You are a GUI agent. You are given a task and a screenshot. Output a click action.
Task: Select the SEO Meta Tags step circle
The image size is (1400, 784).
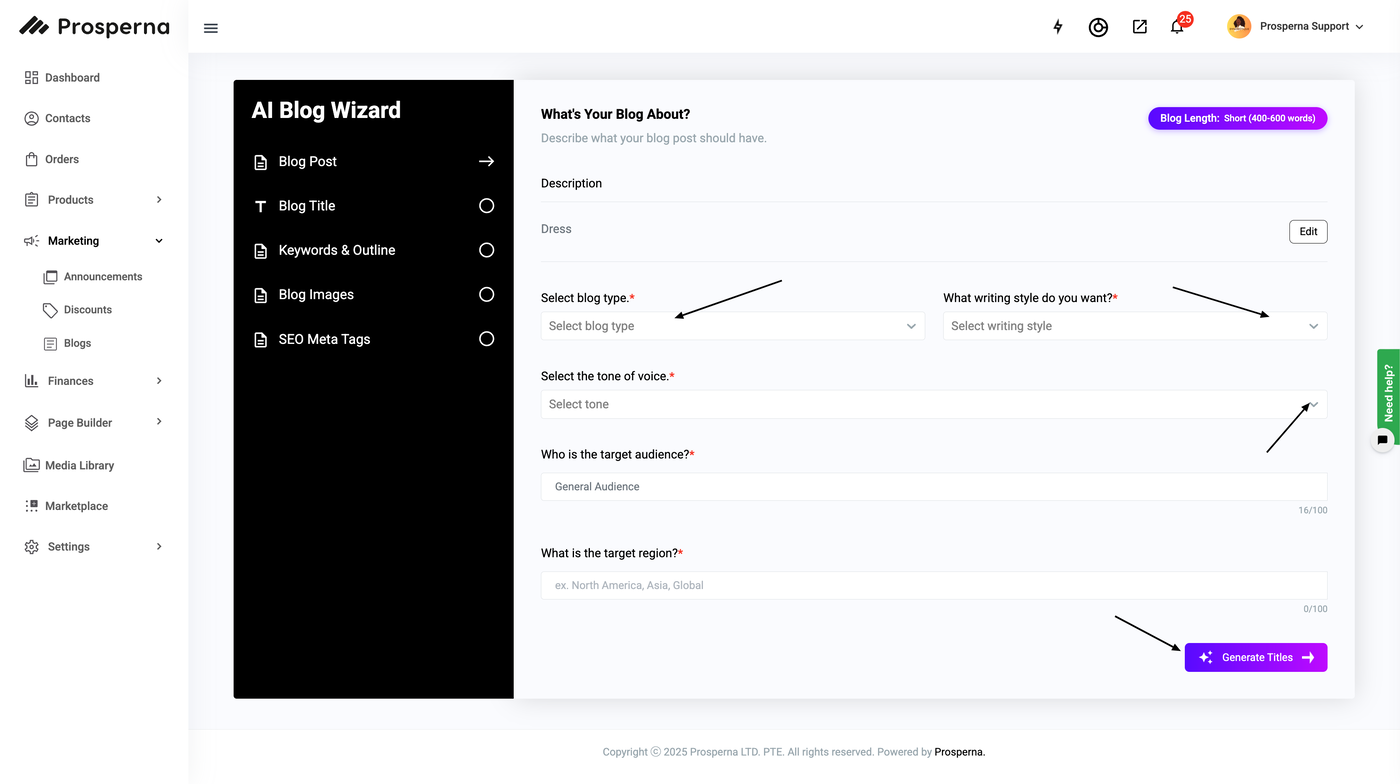[x=486, y=339]
